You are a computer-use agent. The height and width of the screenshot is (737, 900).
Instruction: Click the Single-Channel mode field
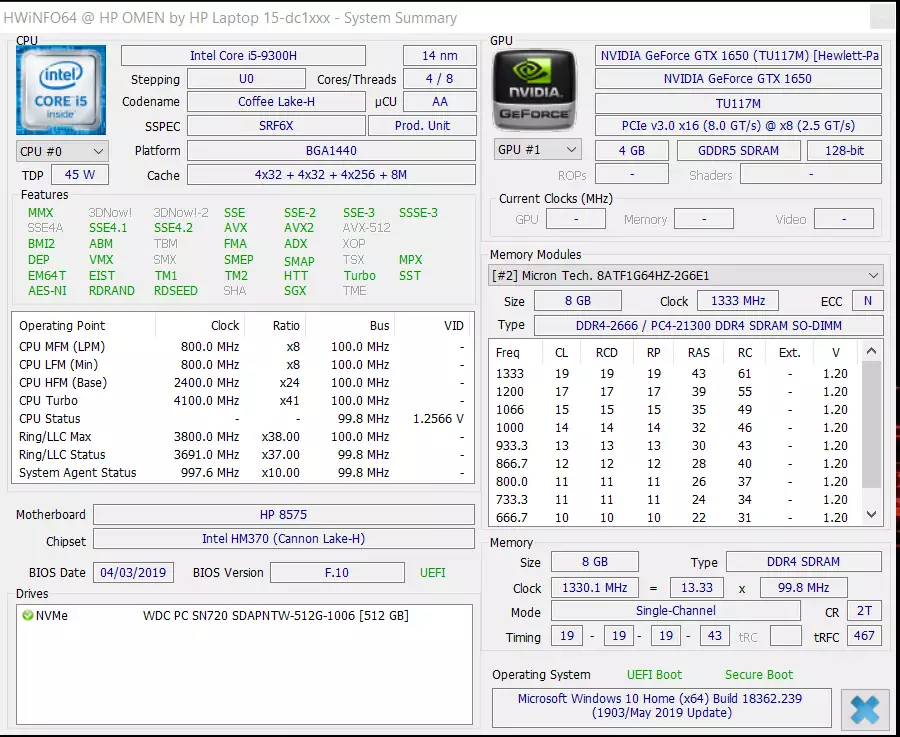676,611
